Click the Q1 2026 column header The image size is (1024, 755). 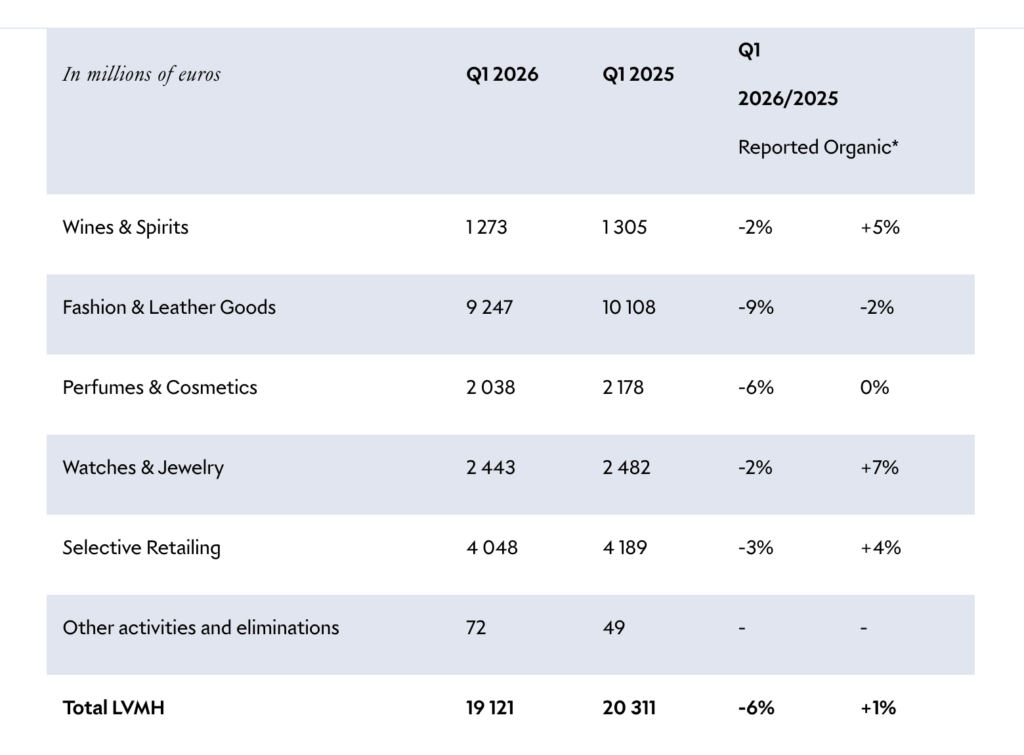point(502,75)
